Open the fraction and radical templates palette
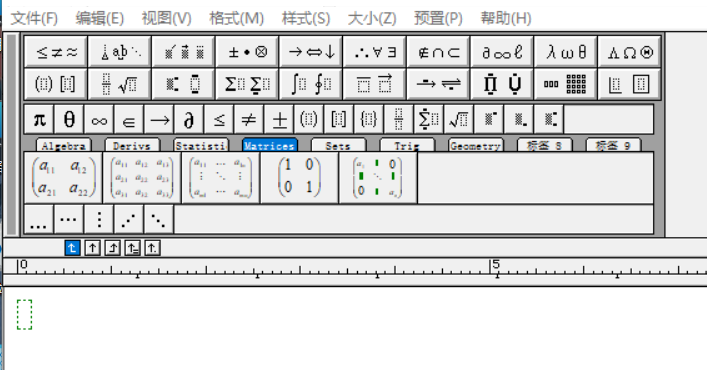The width and height of the screenshot is (707, 370). click(120, 84)
